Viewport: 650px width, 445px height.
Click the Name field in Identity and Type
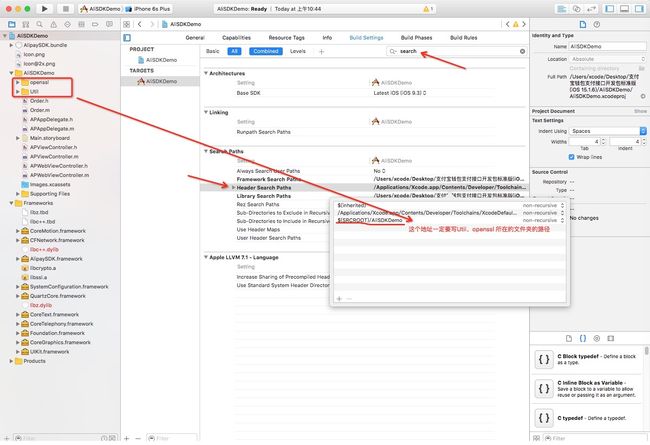tap(607, 46)
